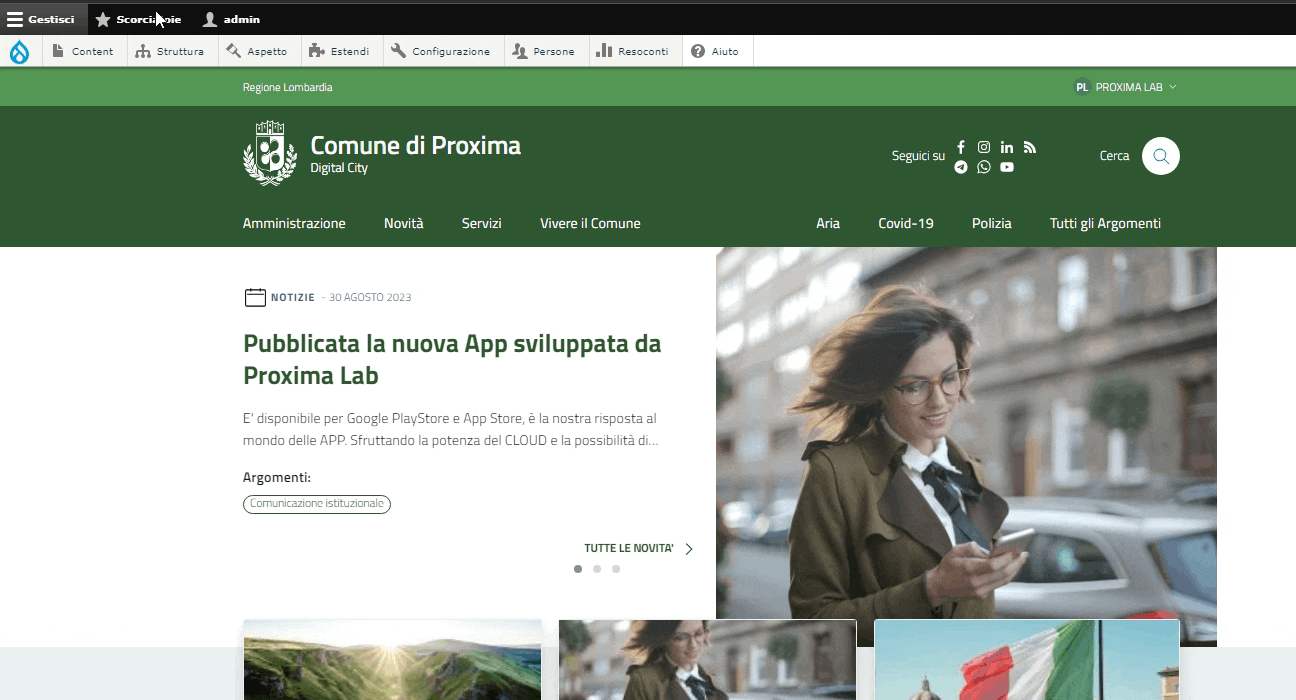The height and width of the screenshot is (700, 1296).
Task: Toggle the Gestisci admin toolbar menu
Action: click(x=42, y=19)
